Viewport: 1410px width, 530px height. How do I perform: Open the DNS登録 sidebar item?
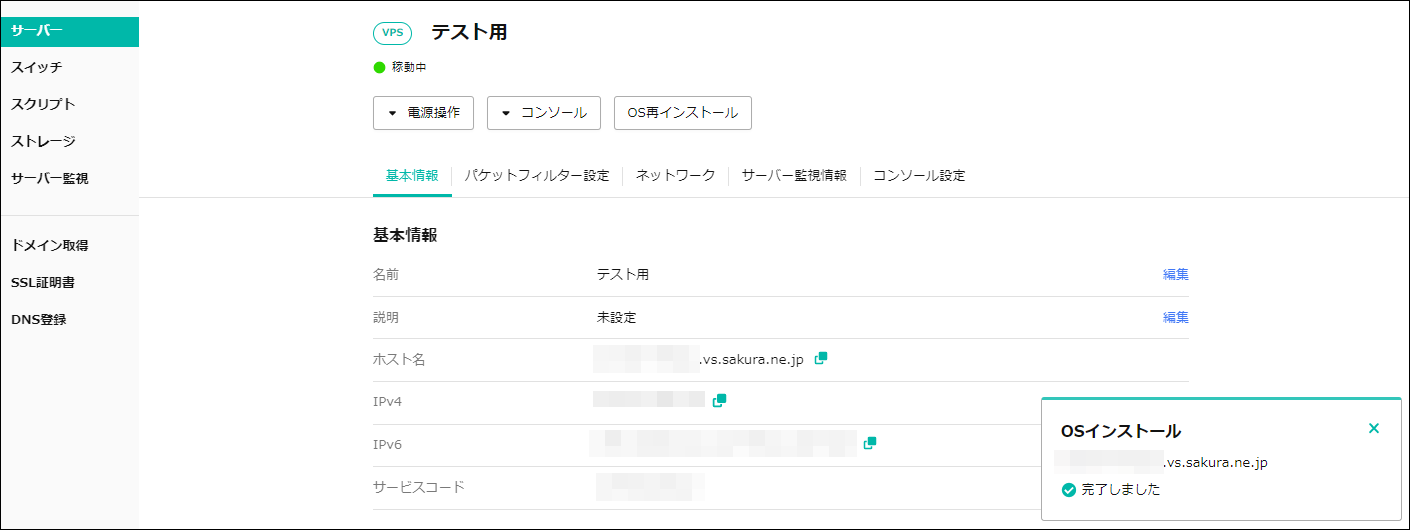39,320
